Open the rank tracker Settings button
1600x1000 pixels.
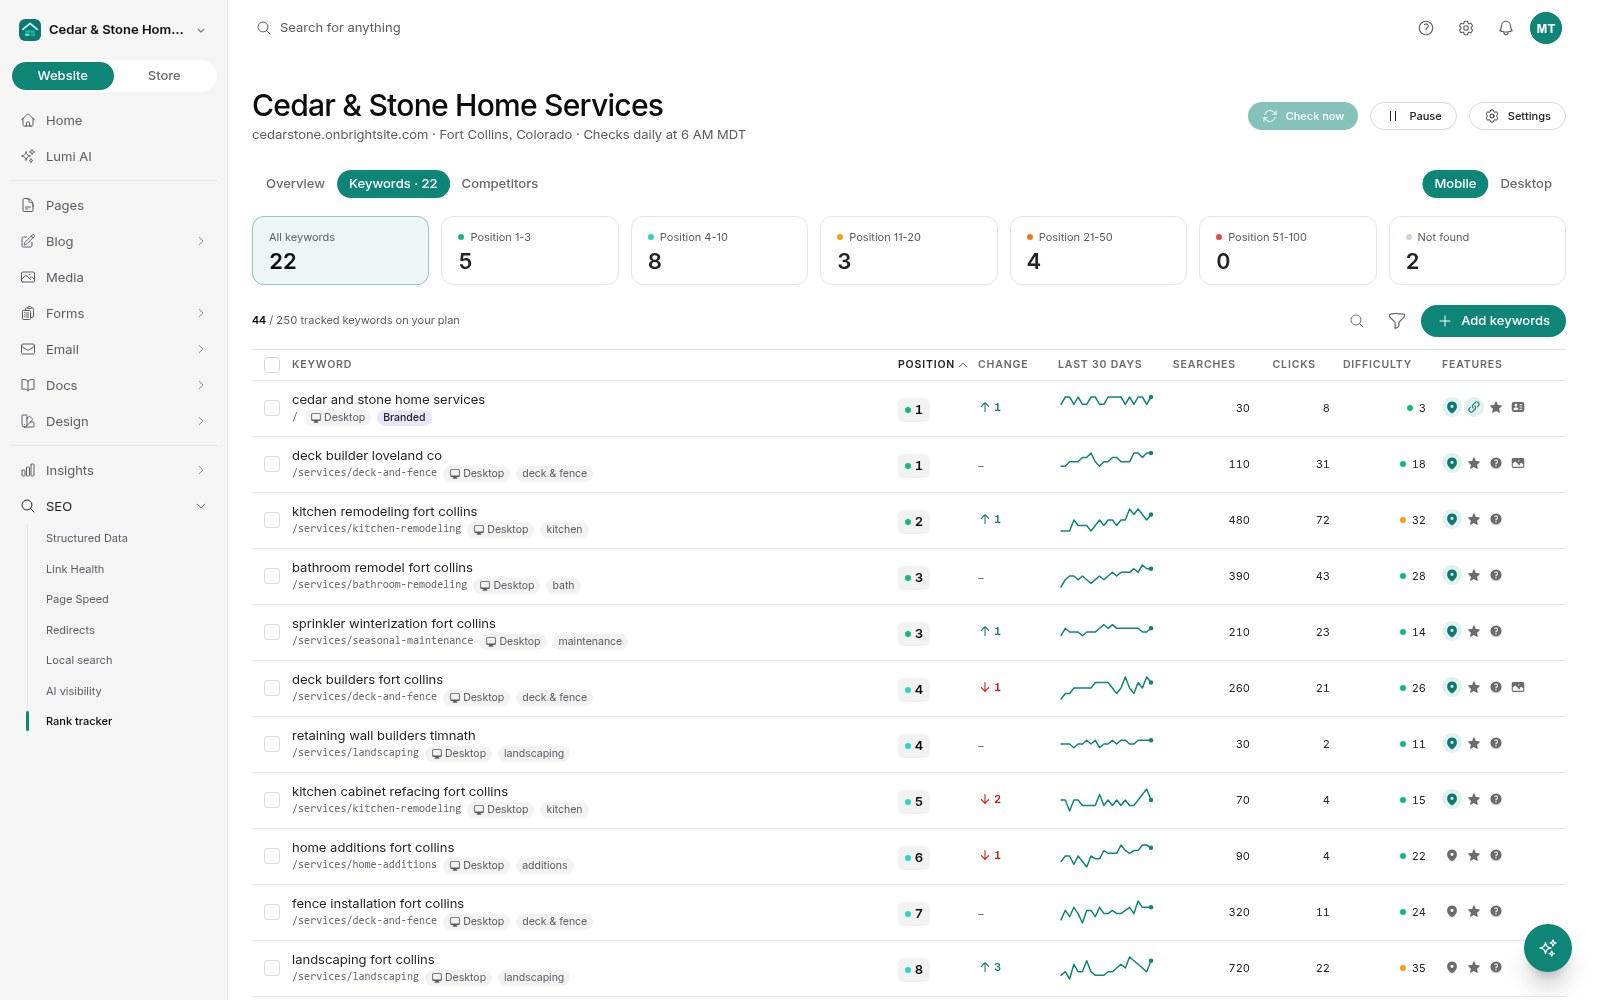pyautogui.click(x=1517, y=116)
